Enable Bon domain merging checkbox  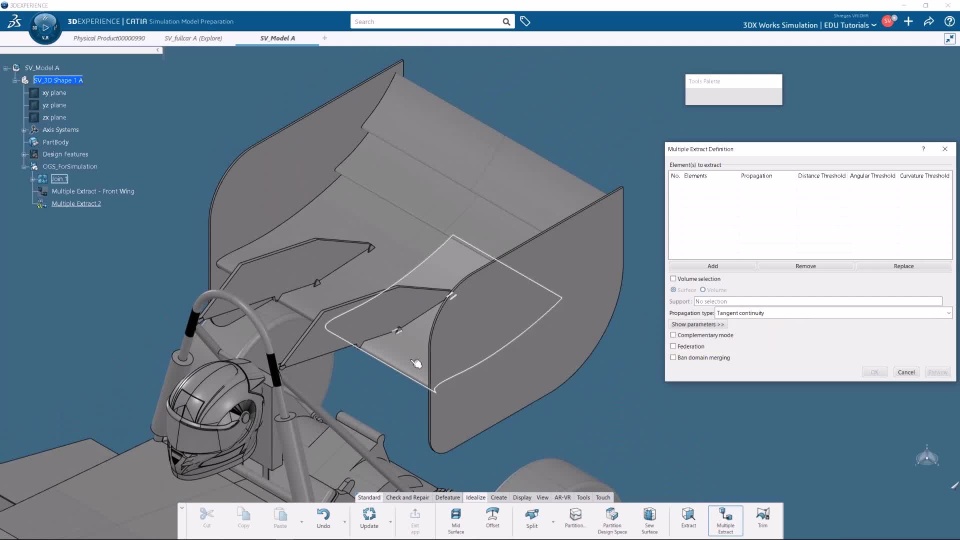(x=673, y=357)
